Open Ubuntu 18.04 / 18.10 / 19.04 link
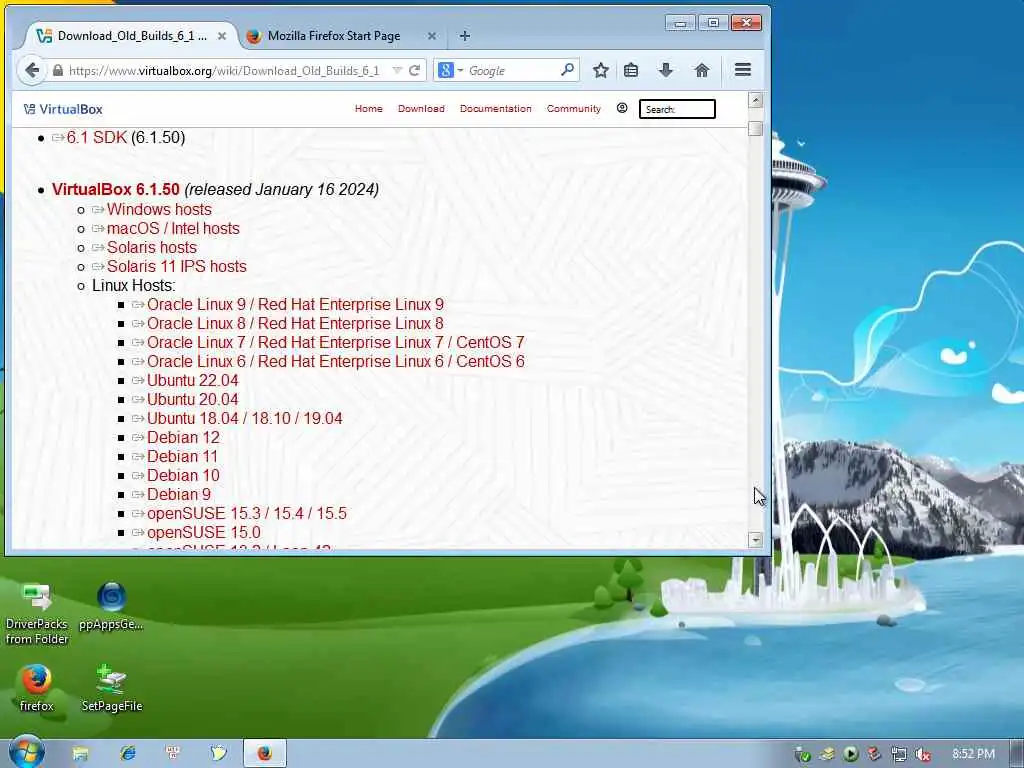 244,418
